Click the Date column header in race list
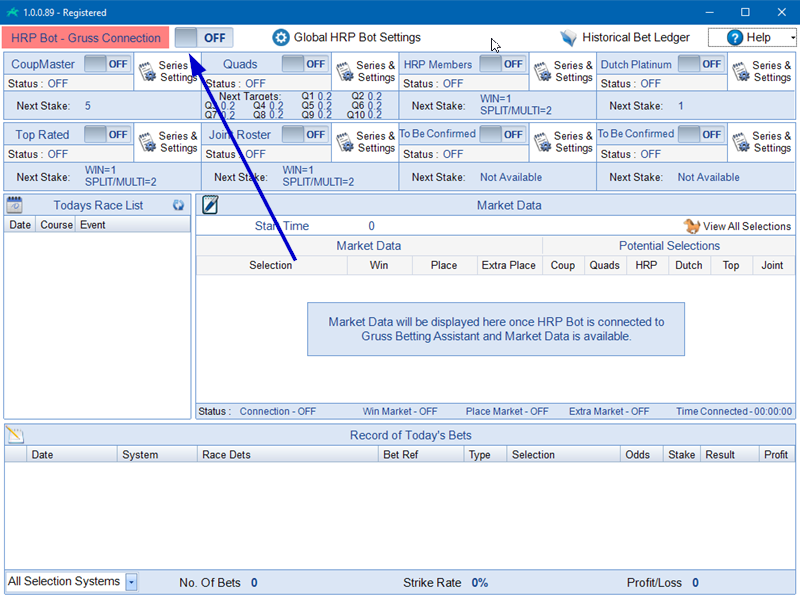 pos(20,225)
